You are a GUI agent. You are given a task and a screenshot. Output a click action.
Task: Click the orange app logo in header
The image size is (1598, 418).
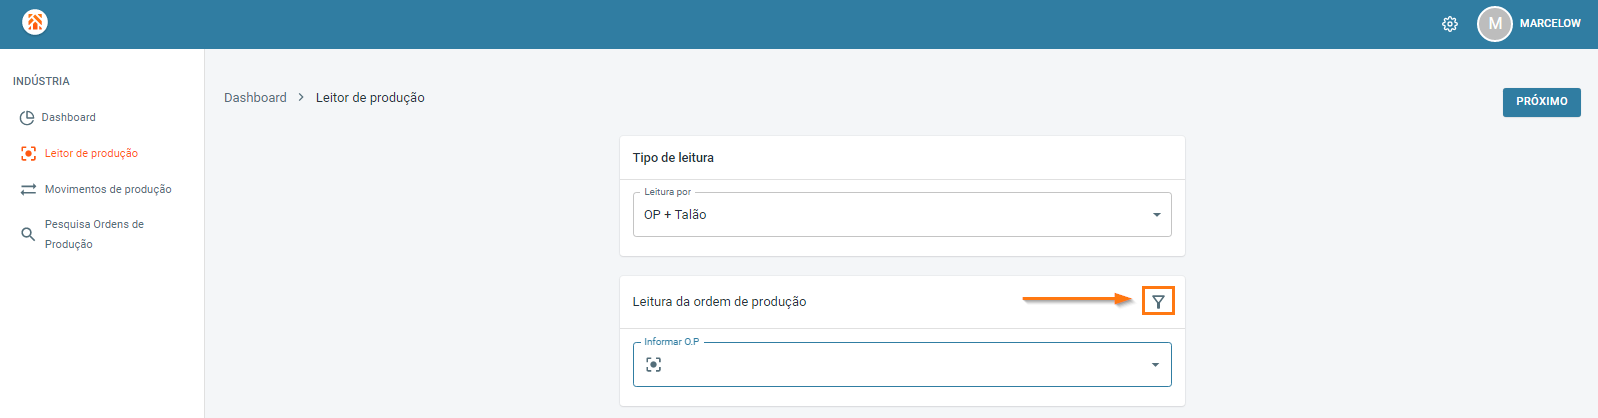(x=35, y=22)
